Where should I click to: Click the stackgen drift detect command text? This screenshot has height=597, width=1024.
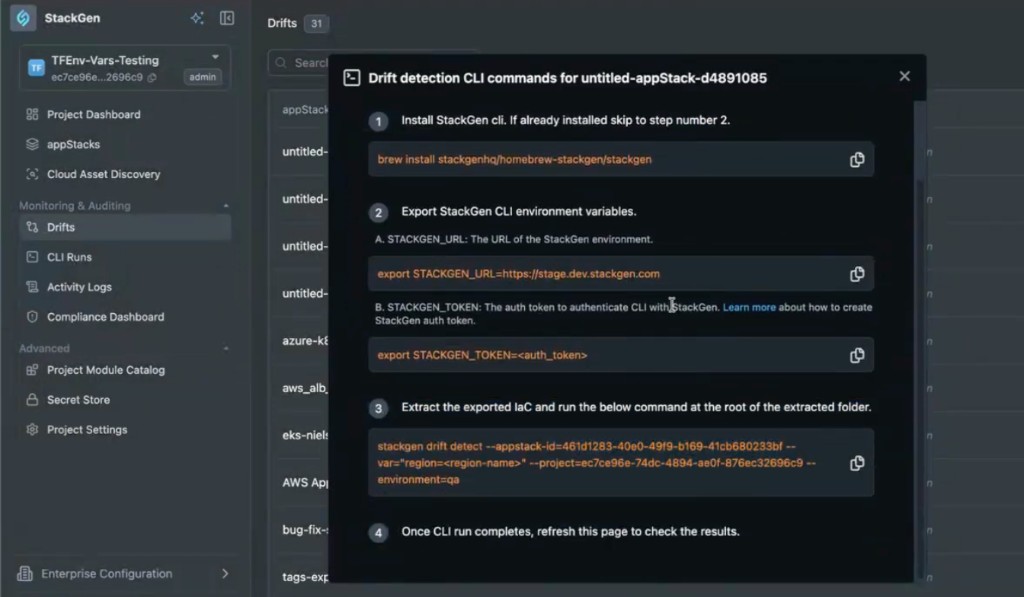point(596,463)
